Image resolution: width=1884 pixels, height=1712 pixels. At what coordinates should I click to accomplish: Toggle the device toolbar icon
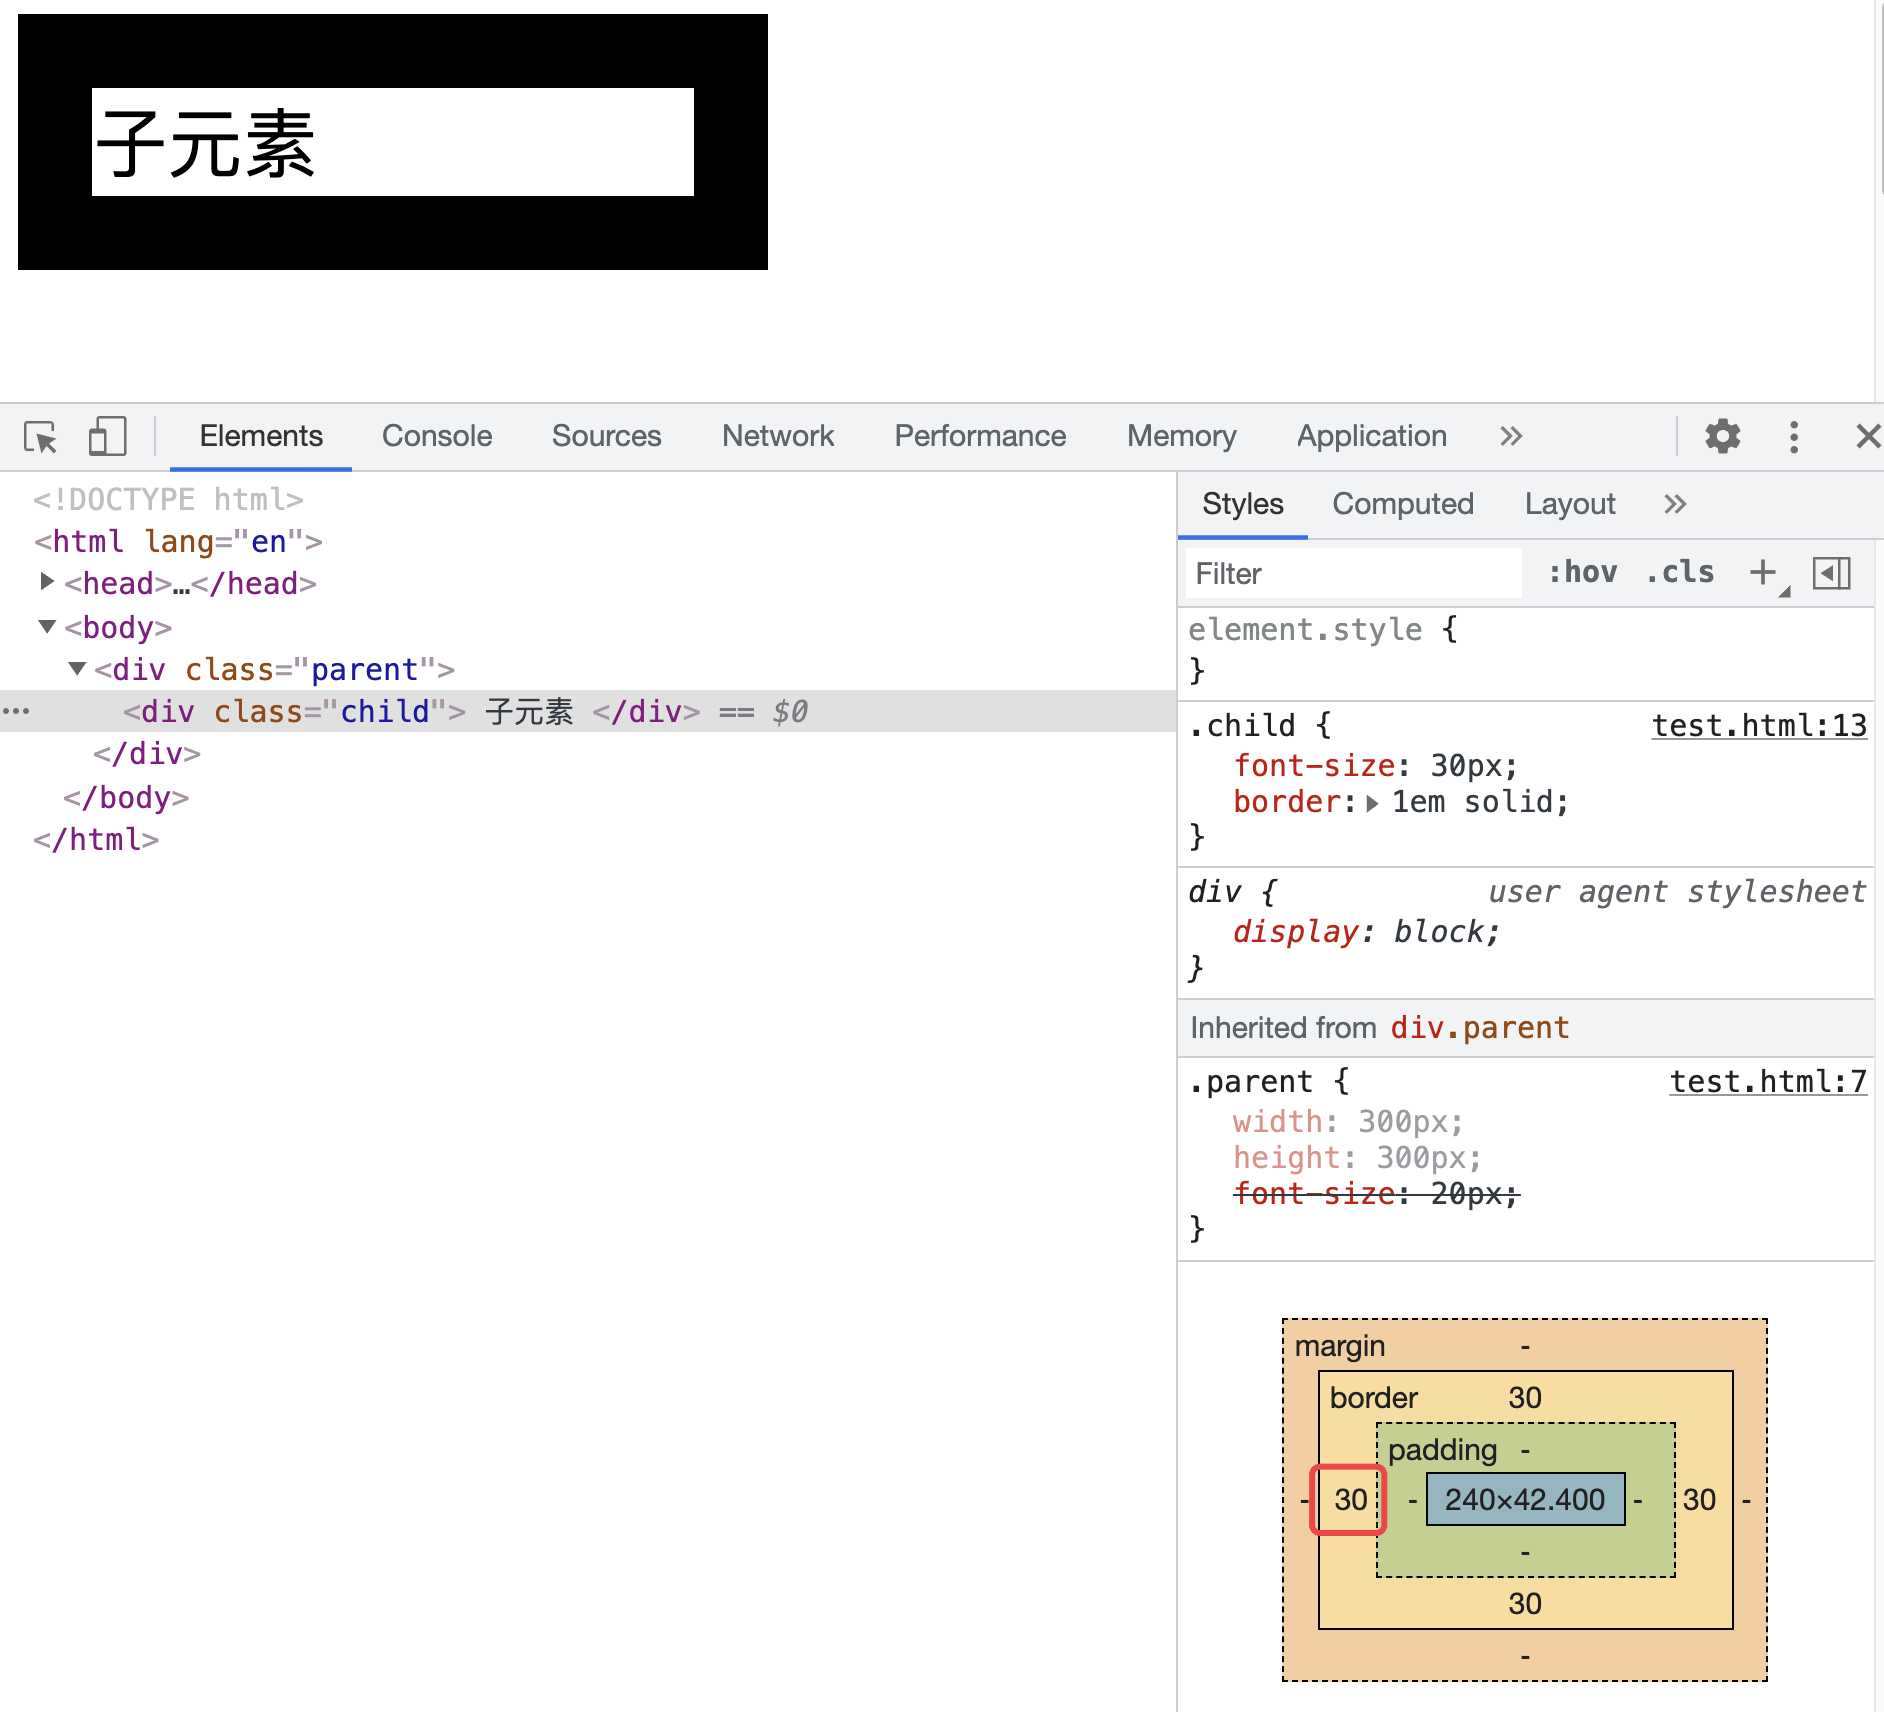point(107,437)
